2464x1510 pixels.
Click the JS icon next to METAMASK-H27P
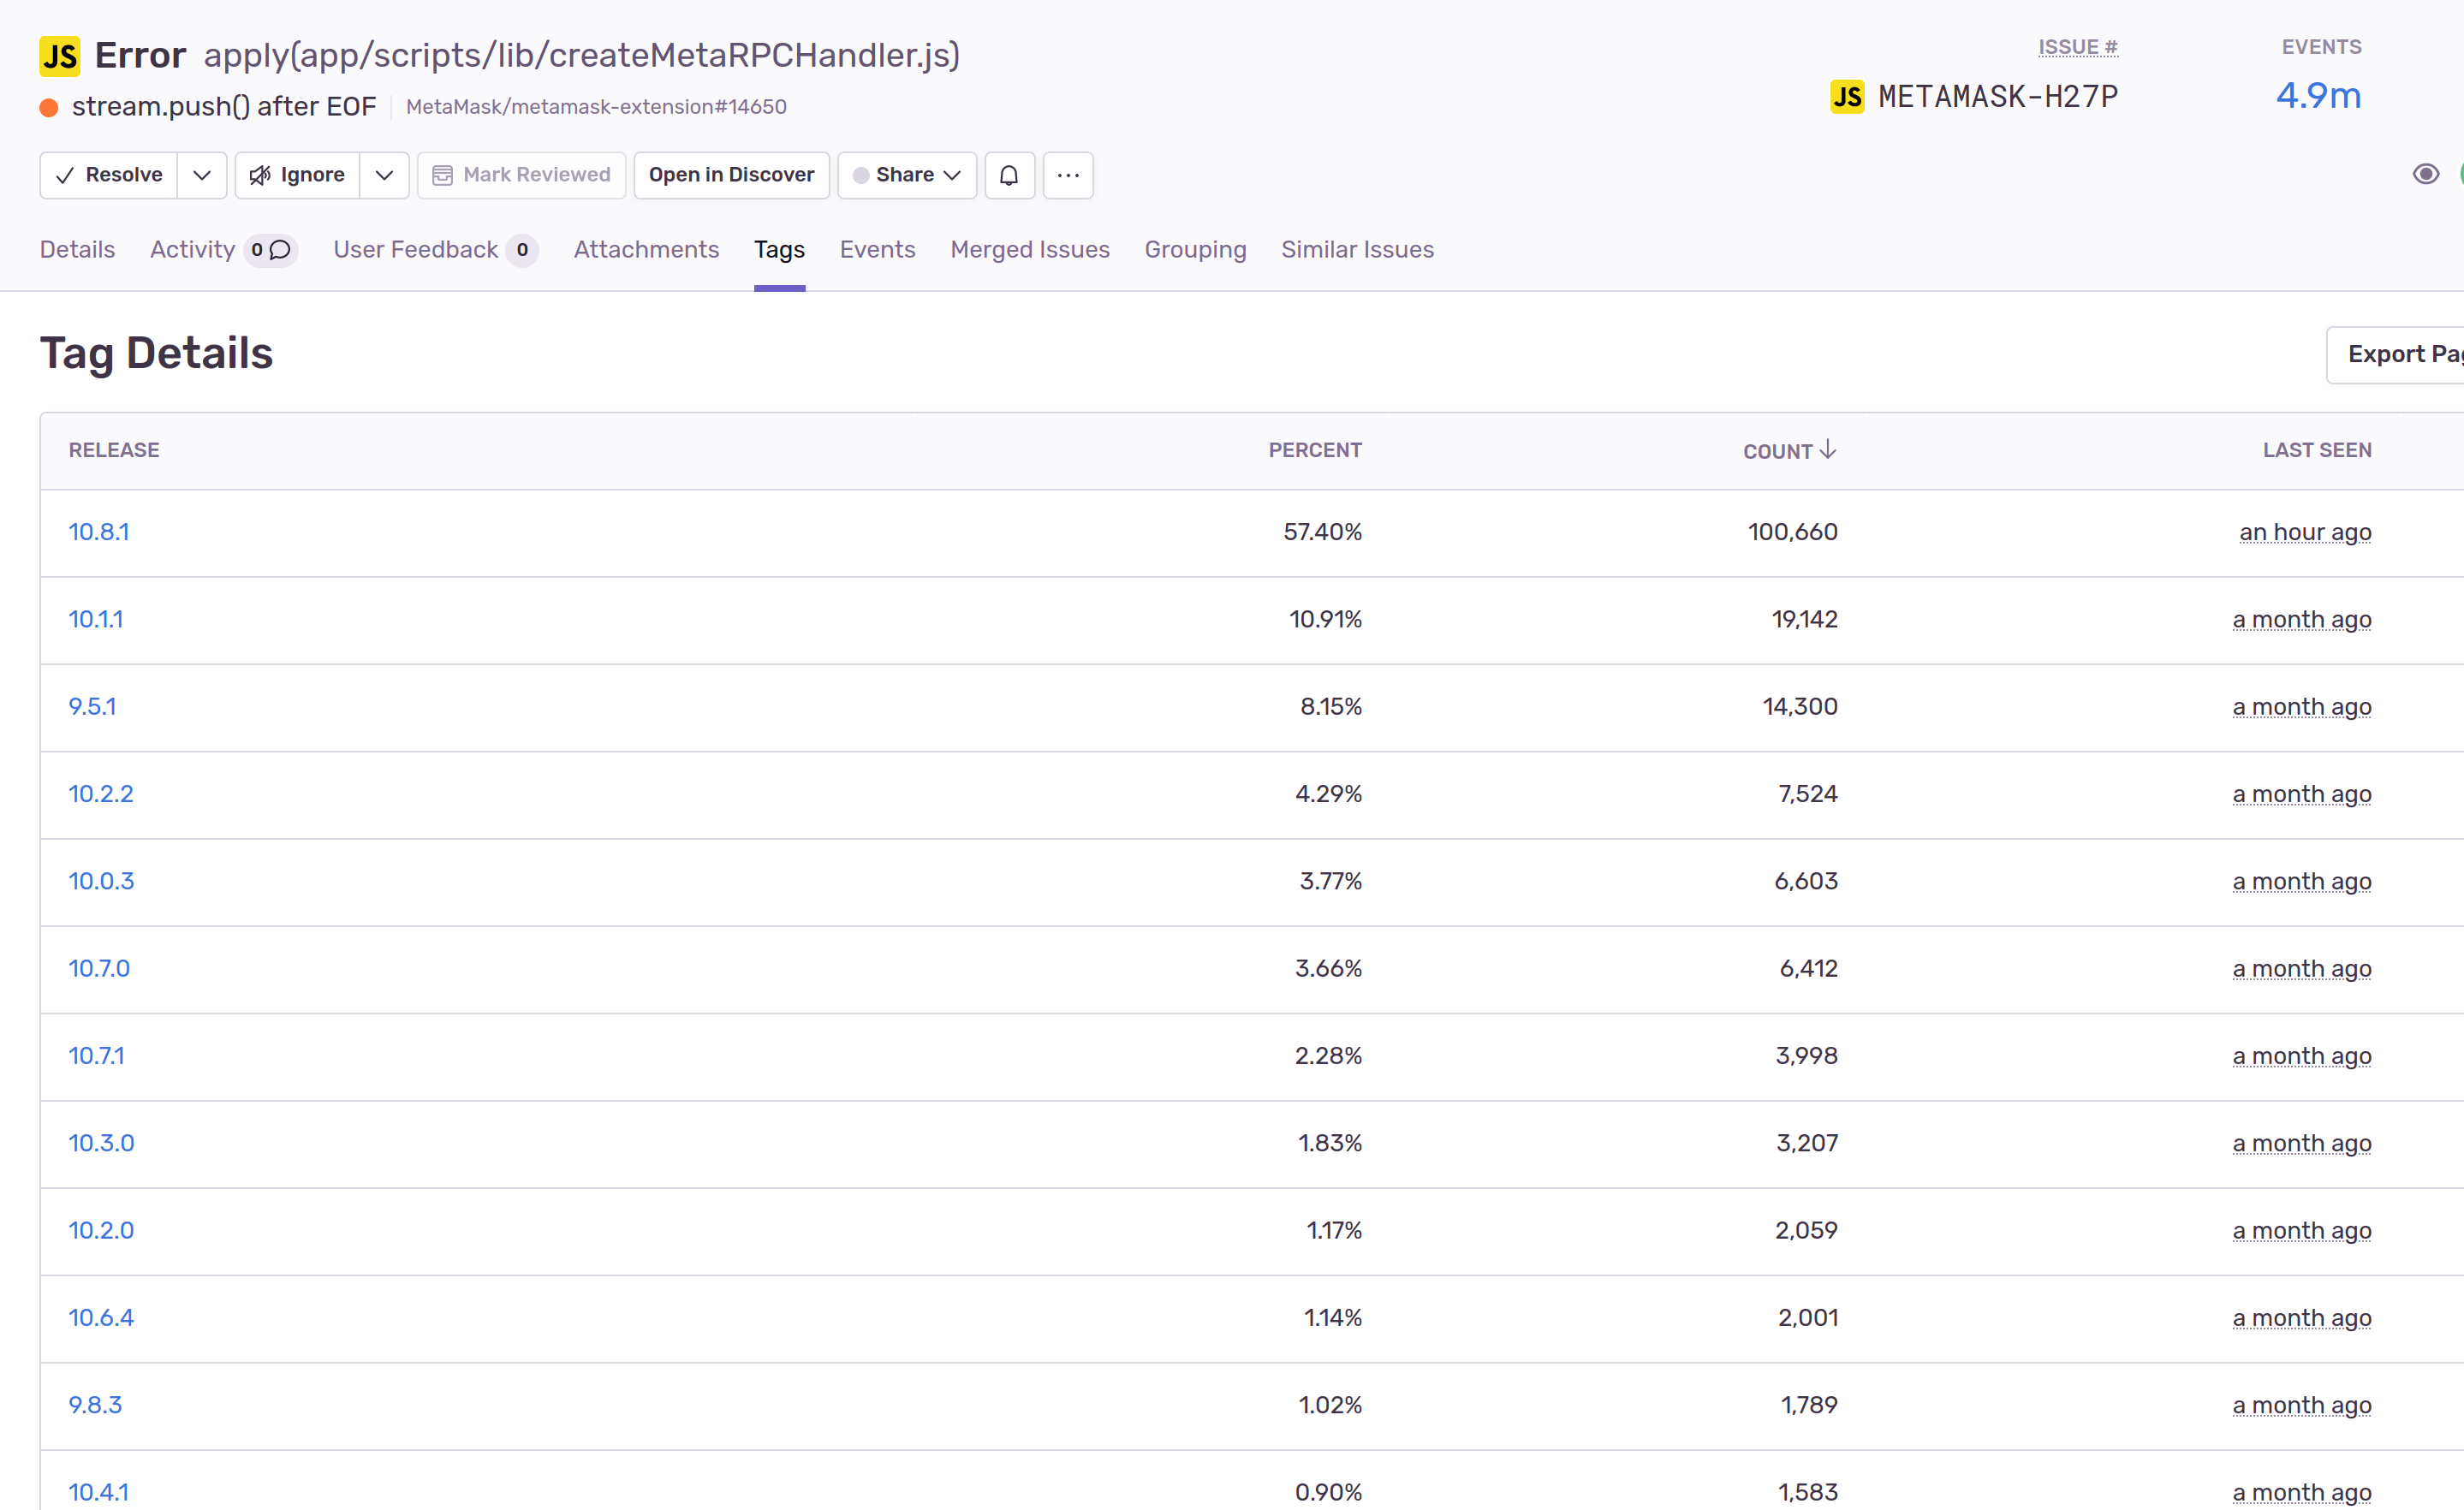[1848, 96]
